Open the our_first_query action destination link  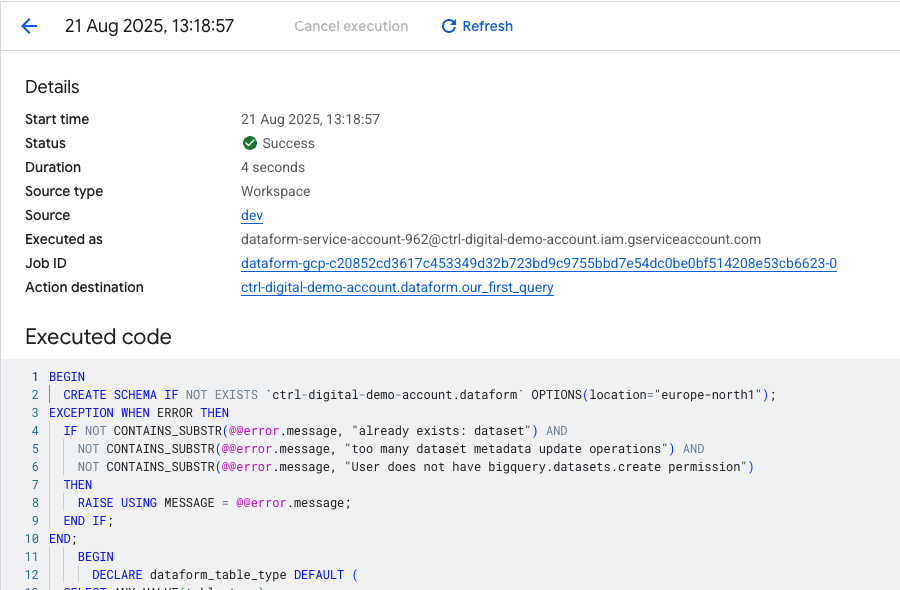click(397, 288)
